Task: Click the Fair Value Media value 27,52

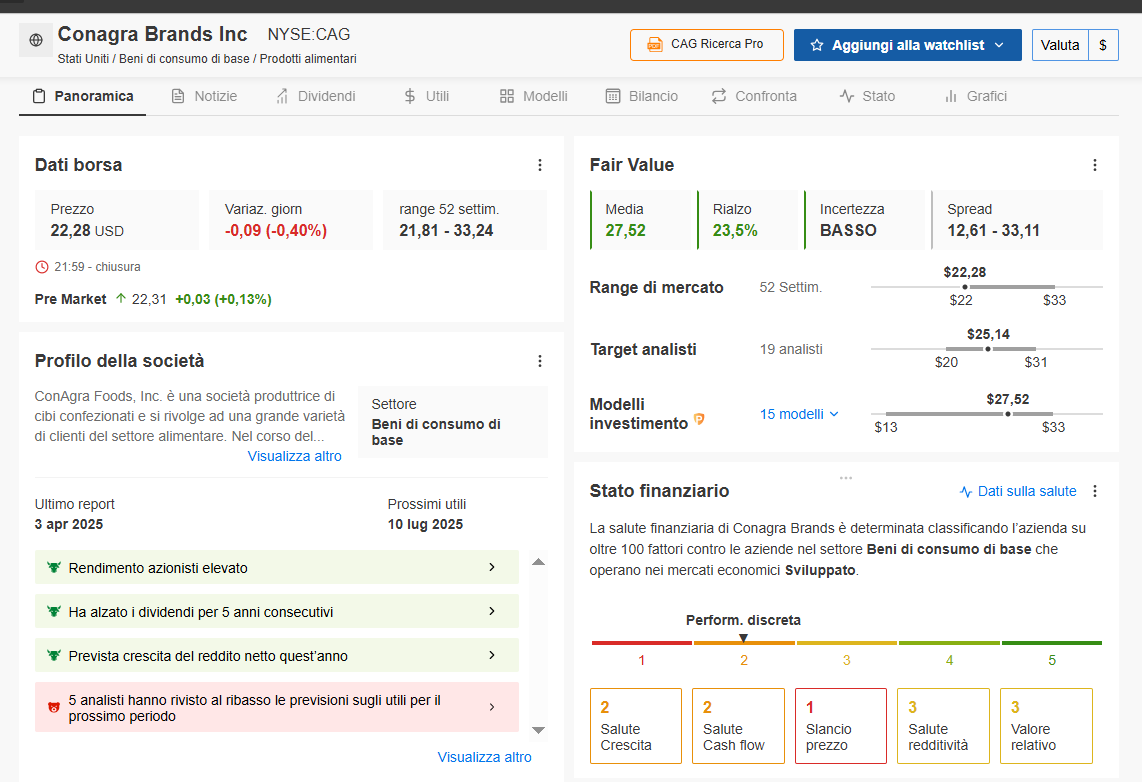Action: [x=626, y=231]
